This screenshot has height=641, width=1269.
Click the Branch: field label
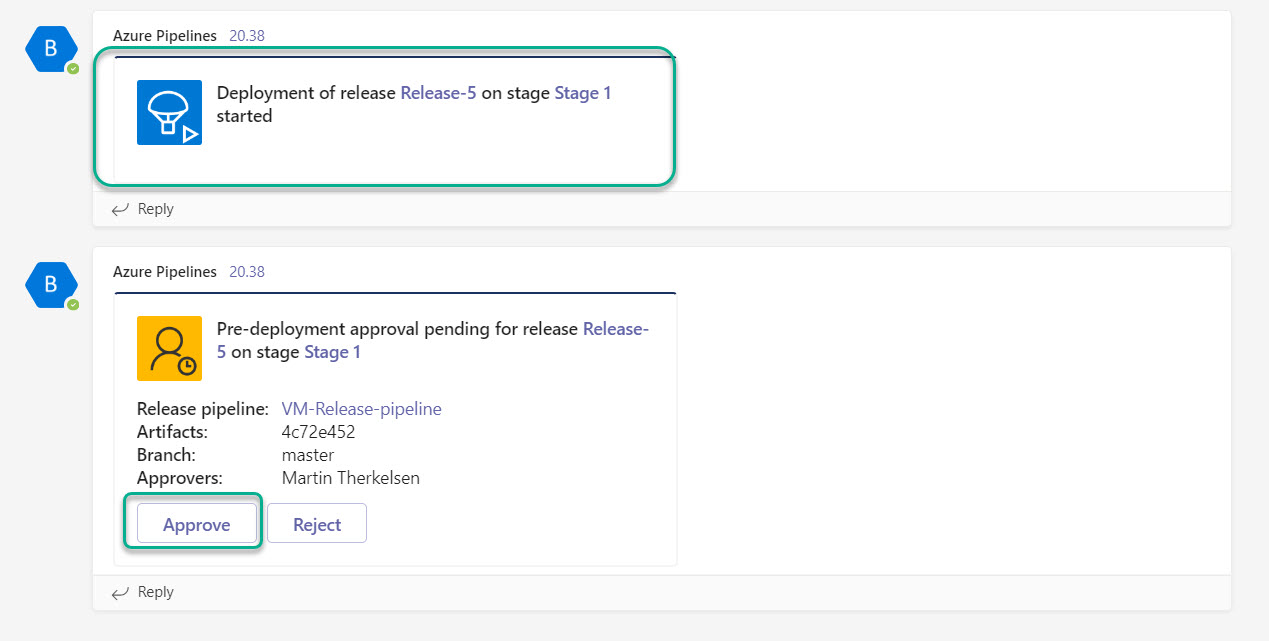click(x=166, y=455)
